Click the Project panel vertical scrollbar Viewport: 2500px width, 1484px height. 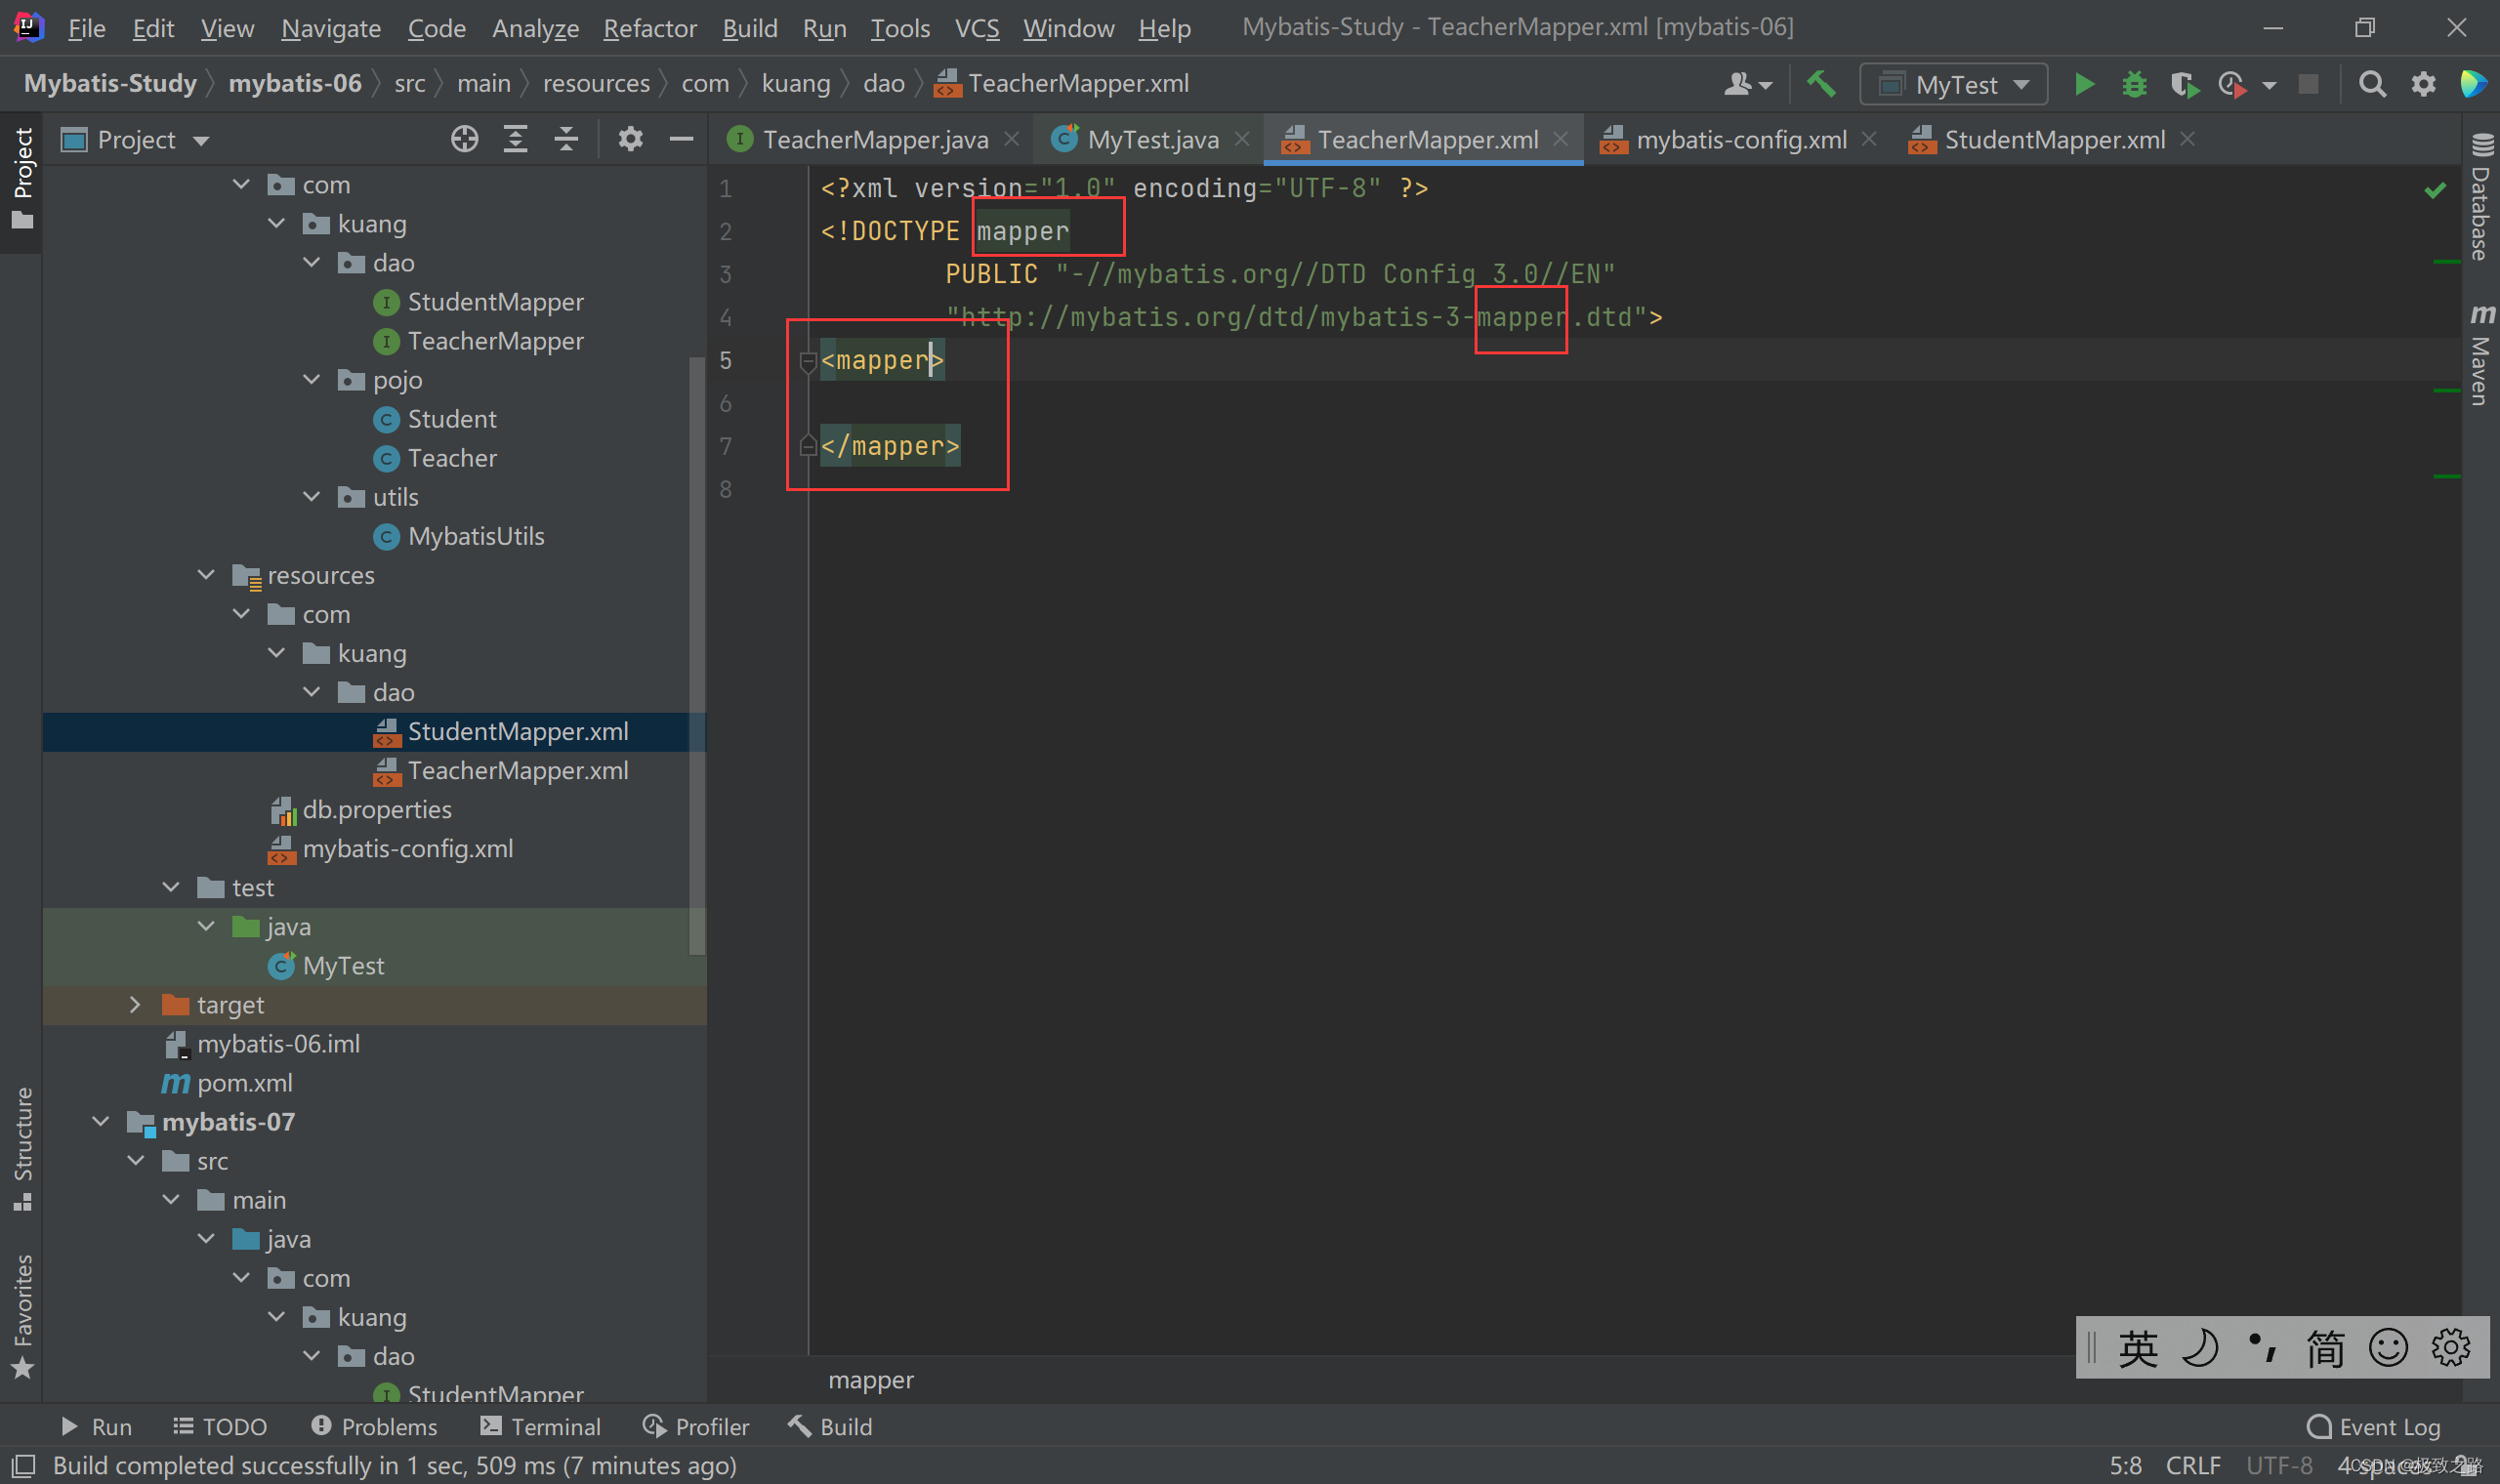click(697, 655)
